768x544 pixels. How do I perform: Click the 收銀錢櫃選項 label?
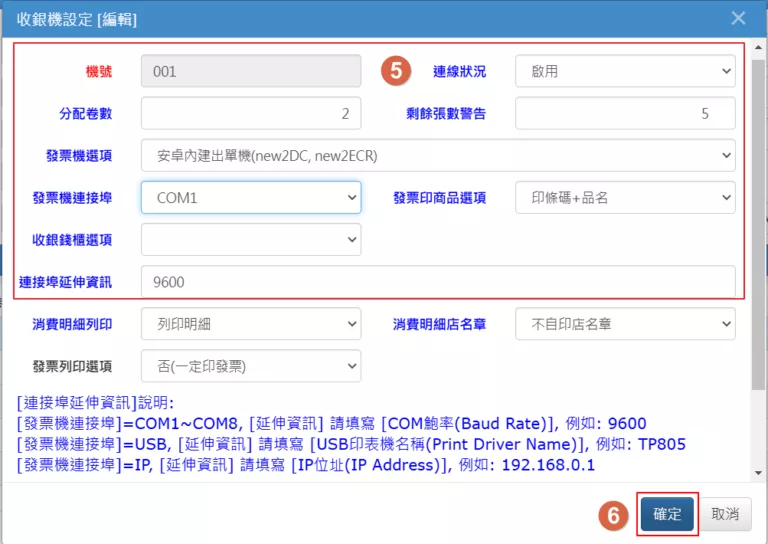click(x=72, y=240)
